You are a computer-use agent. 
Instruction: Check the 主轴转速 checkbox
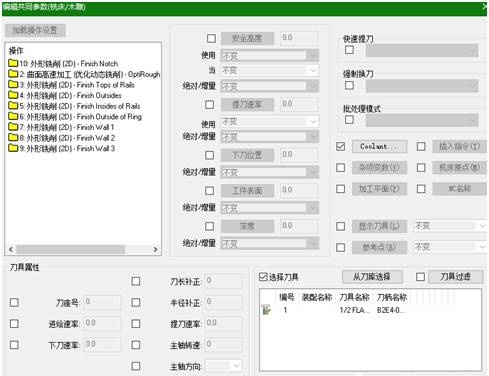pos(136,345)
